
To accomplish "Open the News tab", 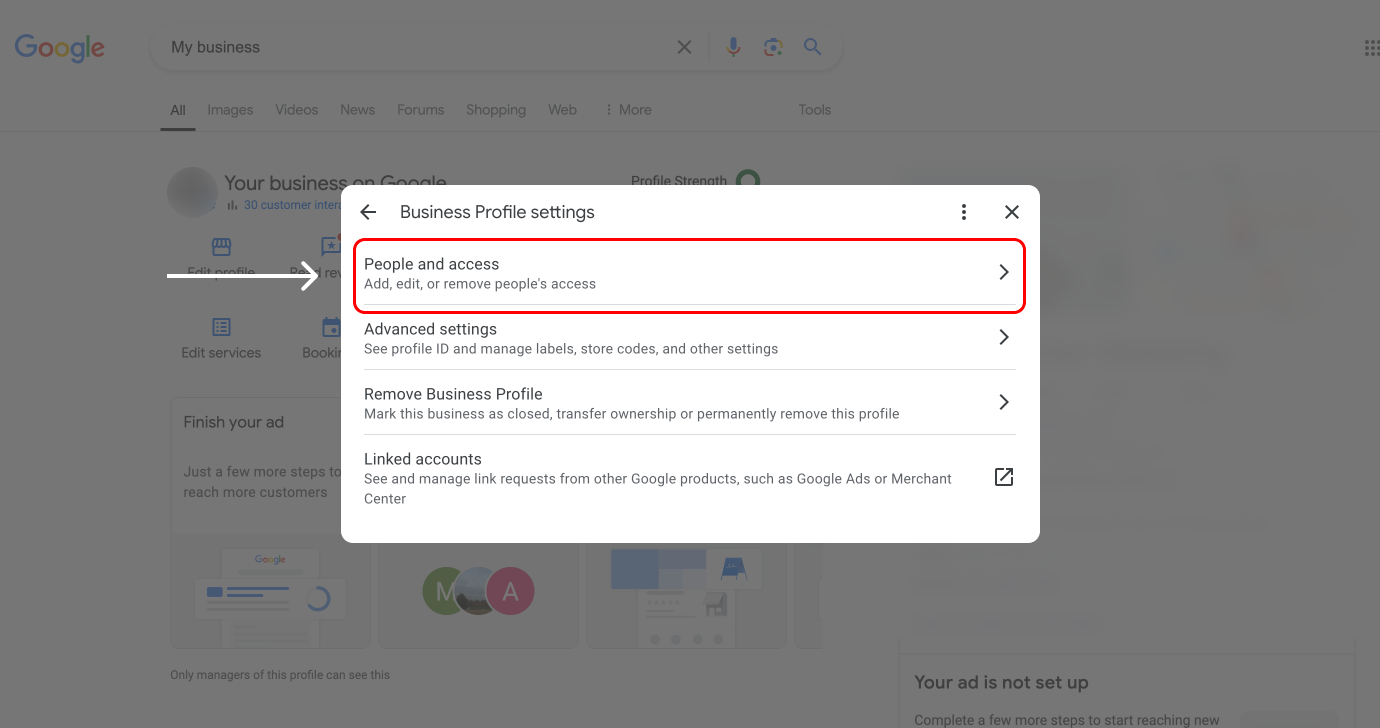I will pos(357,110).
